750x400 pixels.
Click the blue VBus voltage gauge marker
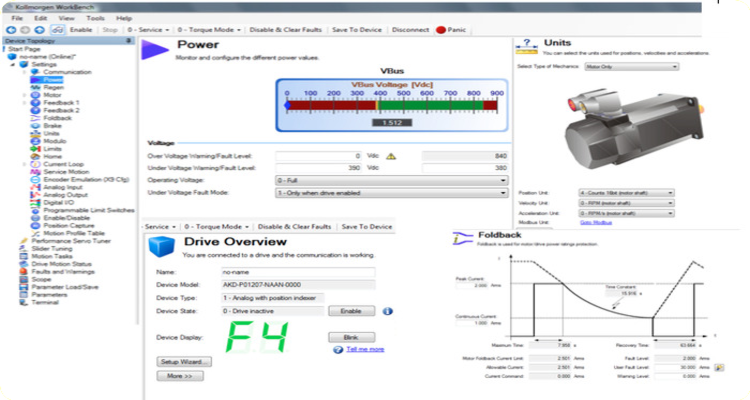click(x=287, y=105)
